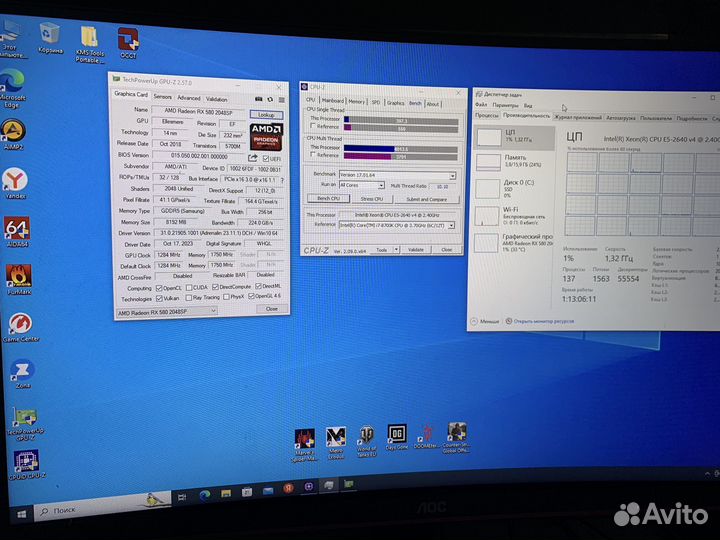
Task: Open Task View from the taskbar
Action: pos(182,497)
